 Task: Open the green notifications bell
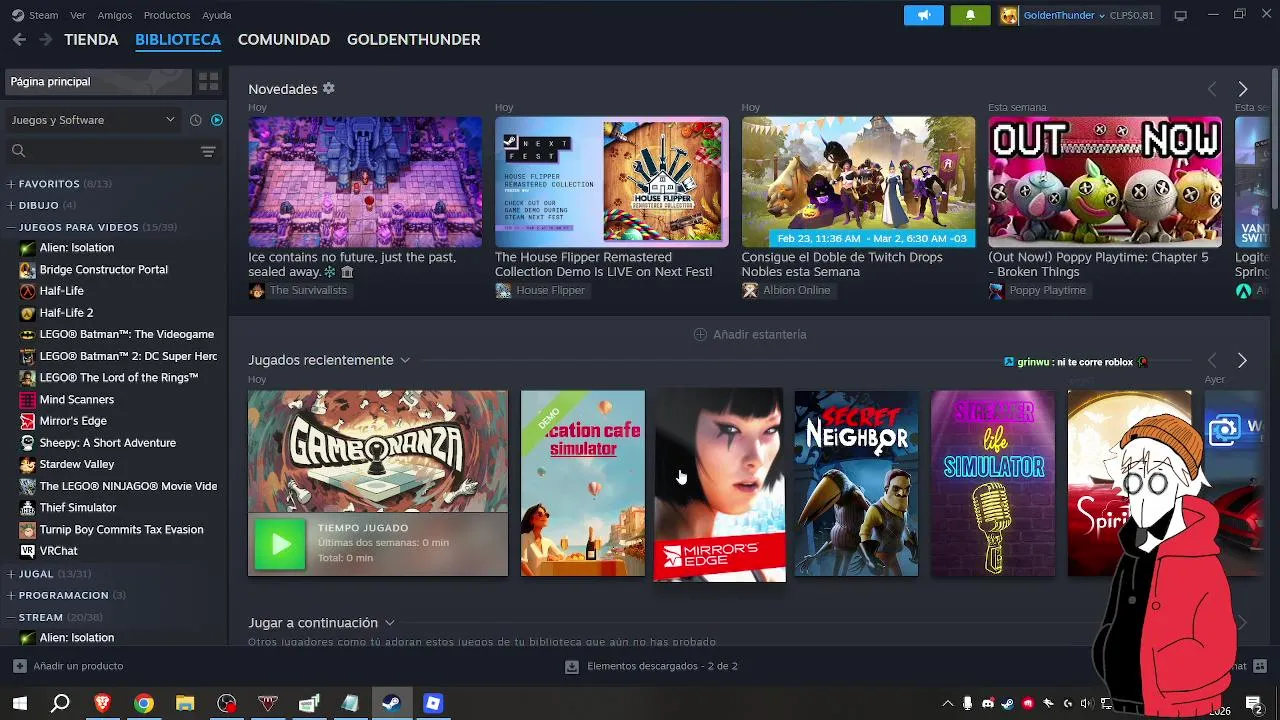click(x=970, y=15)
